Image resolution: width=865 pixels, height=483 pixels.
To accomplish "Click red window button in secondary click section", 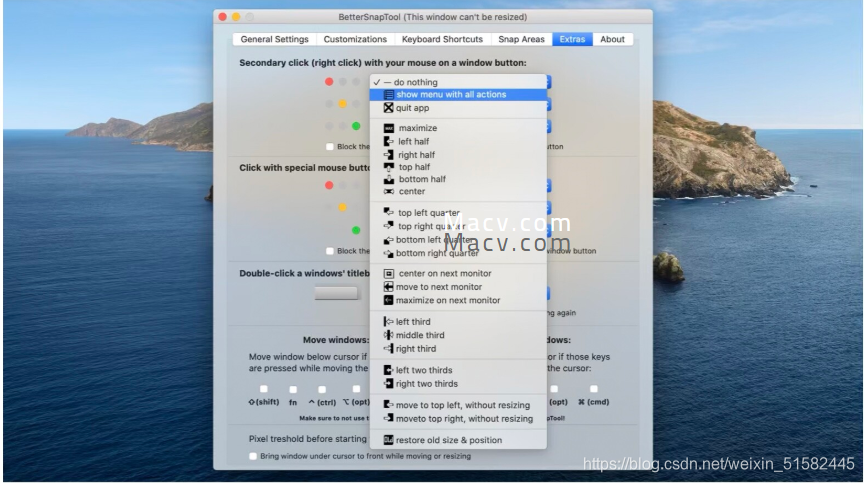I will [x=329, y=82].
